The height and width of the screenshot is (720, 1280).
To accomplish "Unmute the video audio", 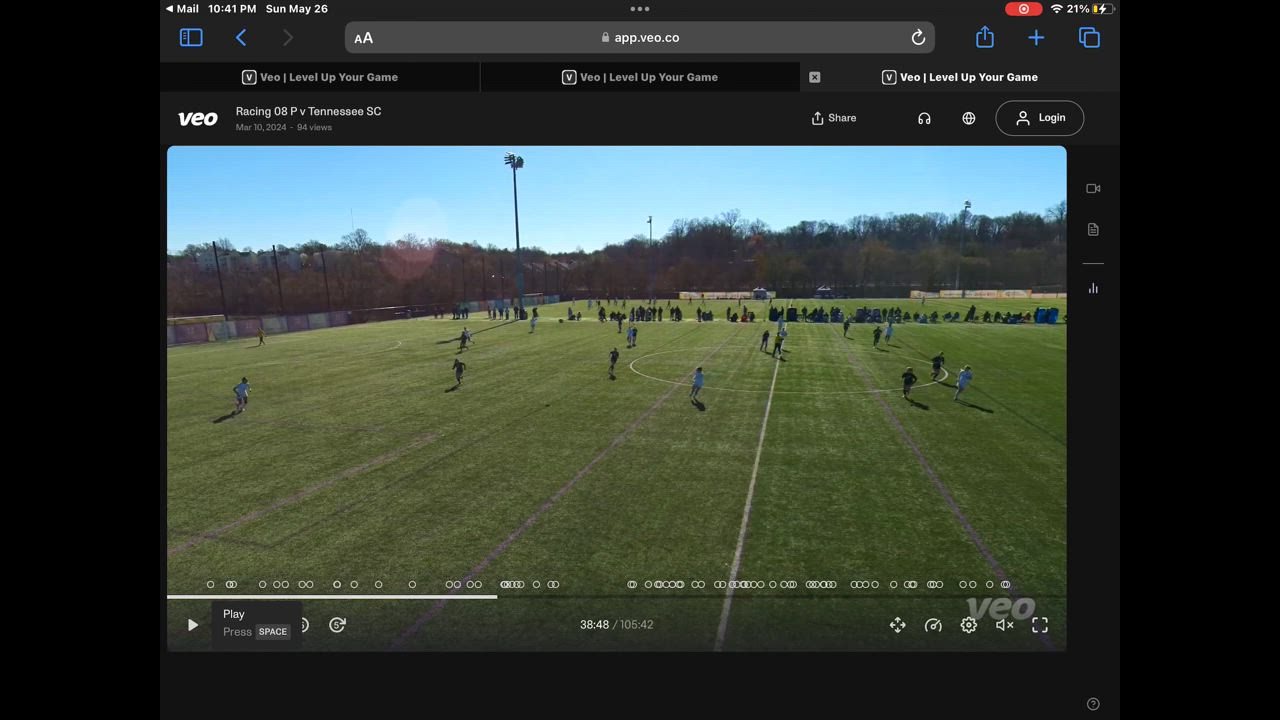I will pos(1004,625).
